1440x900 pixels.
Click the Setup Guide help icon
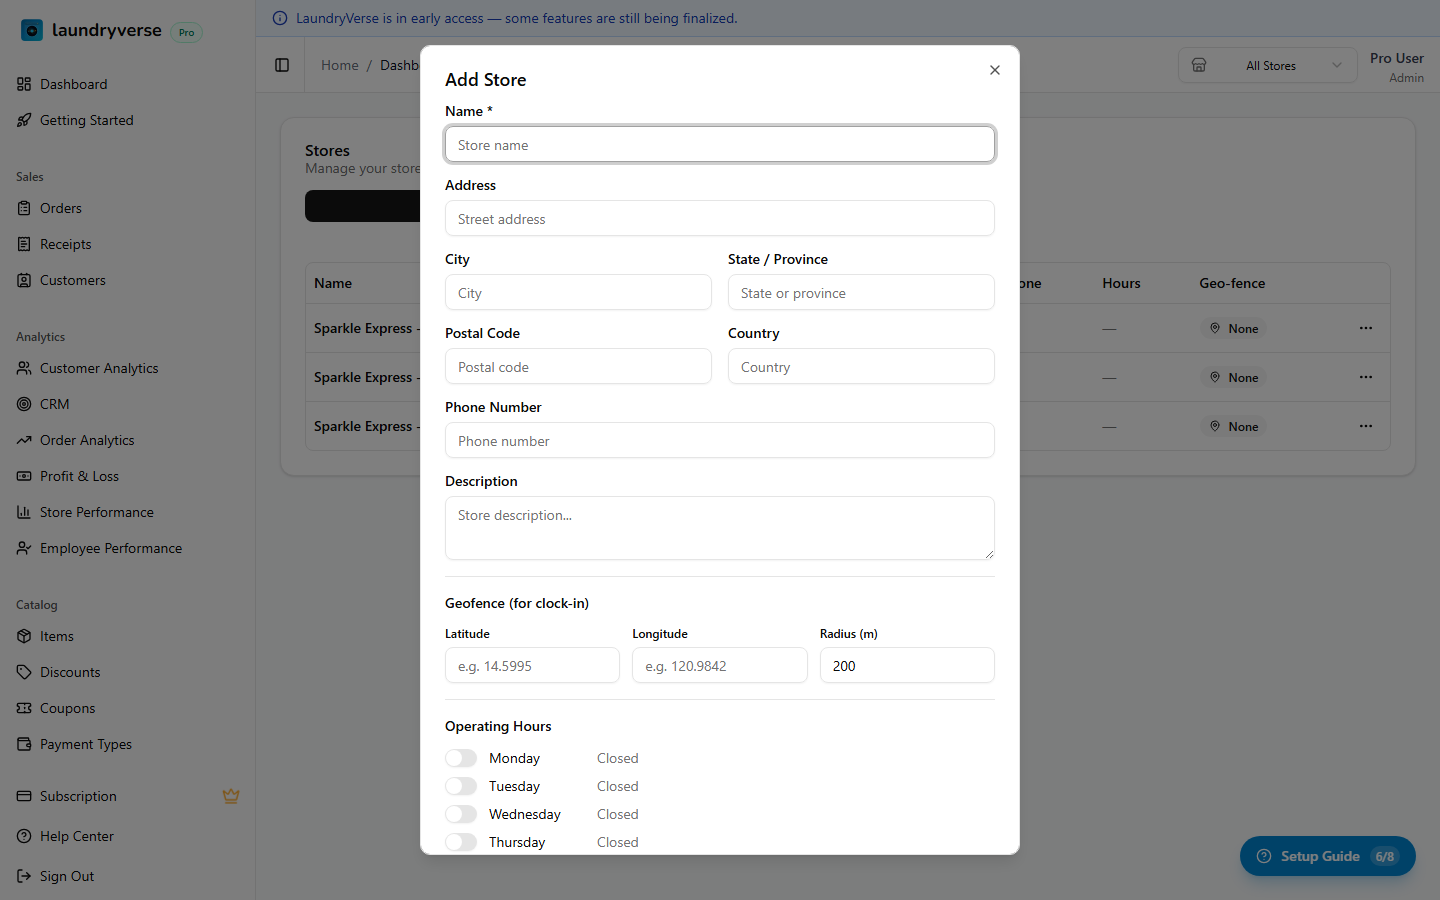coord(1264,856)
